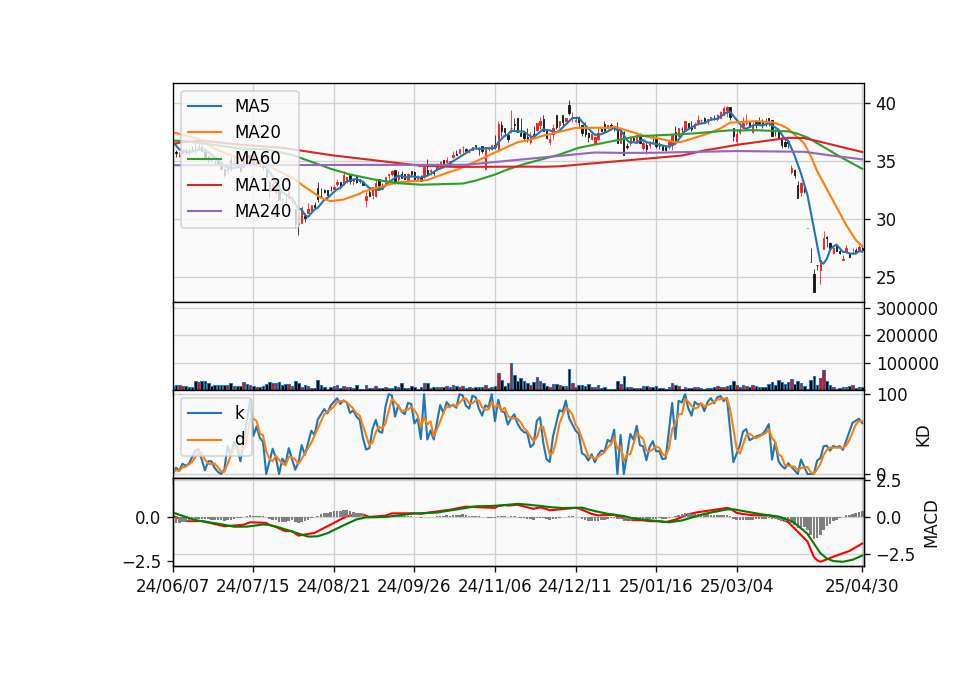The height and width of the screenshot is (690, 960).
Task: Click date label 24/12/11
Action: point(575,586)
